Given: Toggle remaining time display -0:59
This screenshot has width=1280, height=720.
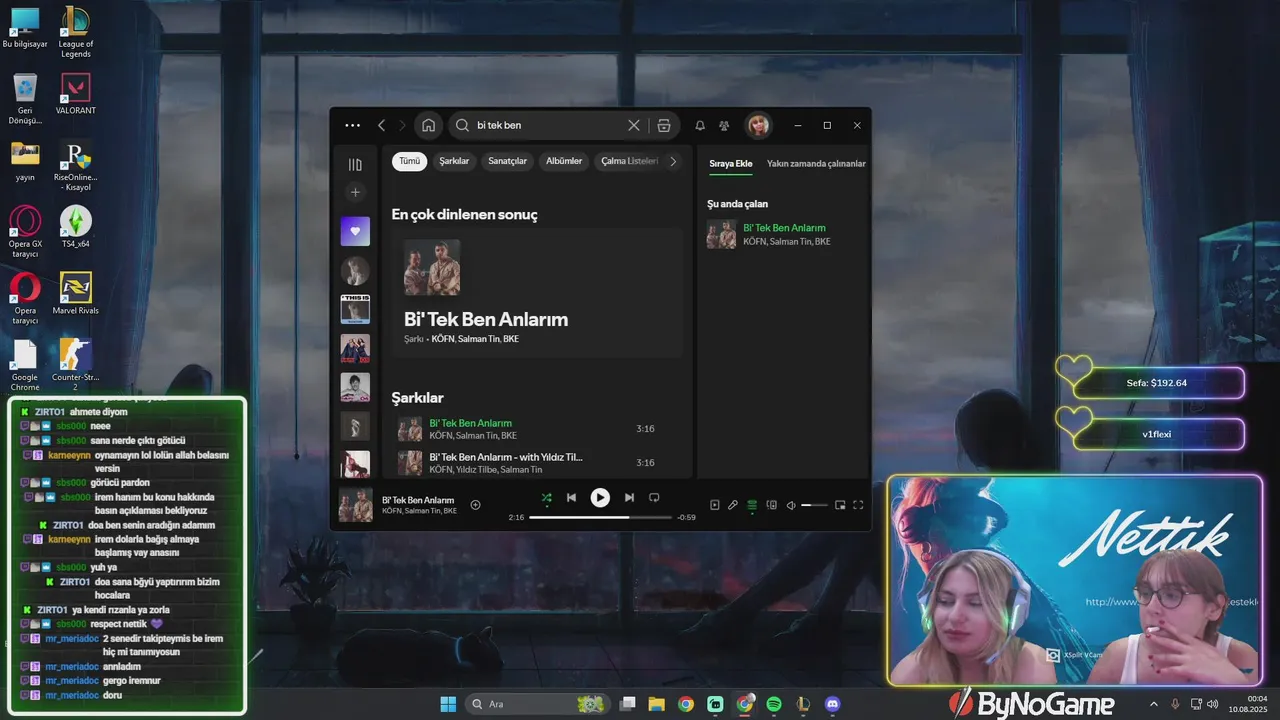Looking at the screenshot, I should (x=686, y=517).
